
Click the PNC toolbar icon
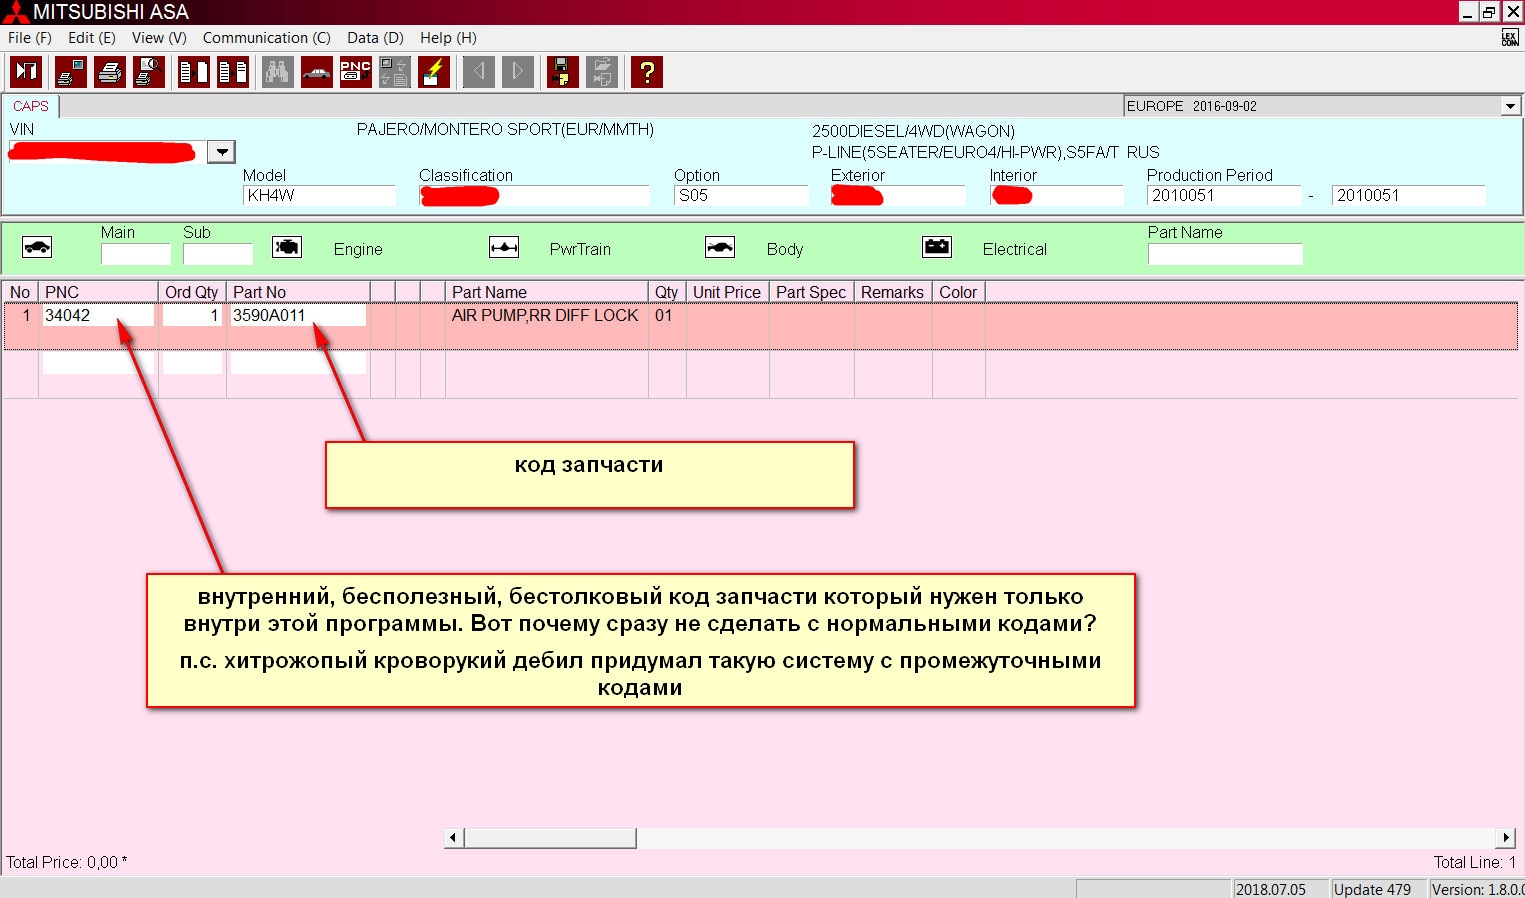click(356, 72)
